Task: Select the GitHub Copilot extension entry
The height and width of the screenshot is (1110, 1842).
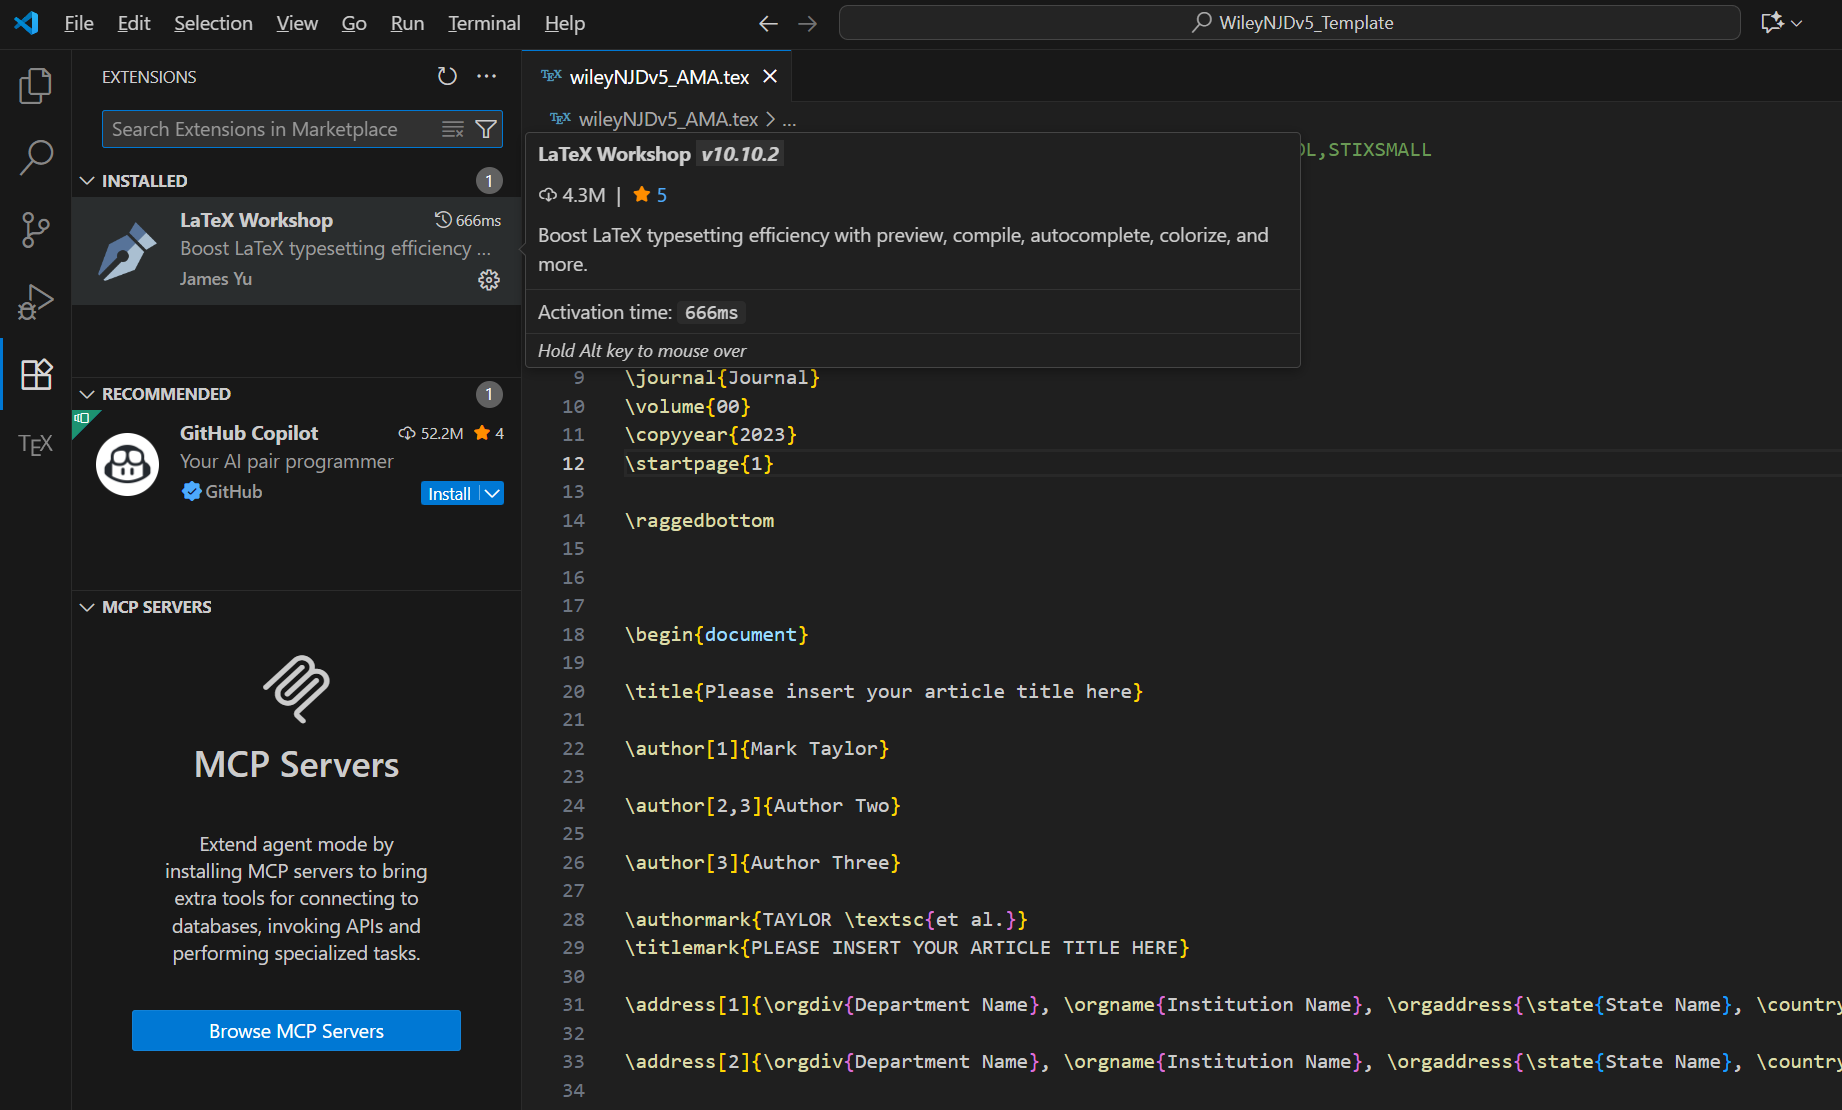Action: pyautogui.click(x=296, y=464)
